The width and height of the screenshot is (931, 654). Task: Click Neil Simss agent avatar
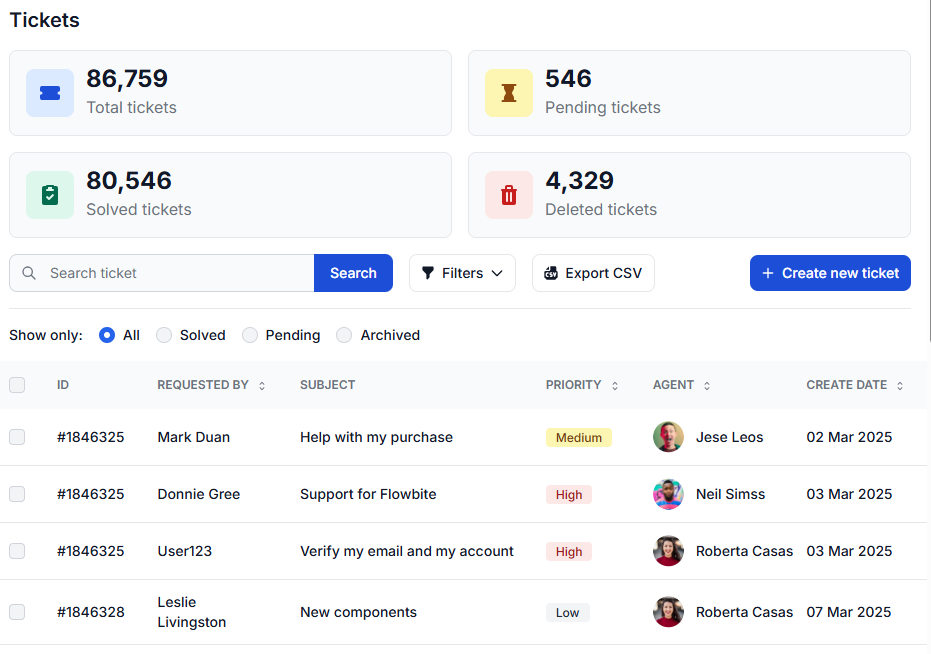pyautogui.click(x=668, y=494)
